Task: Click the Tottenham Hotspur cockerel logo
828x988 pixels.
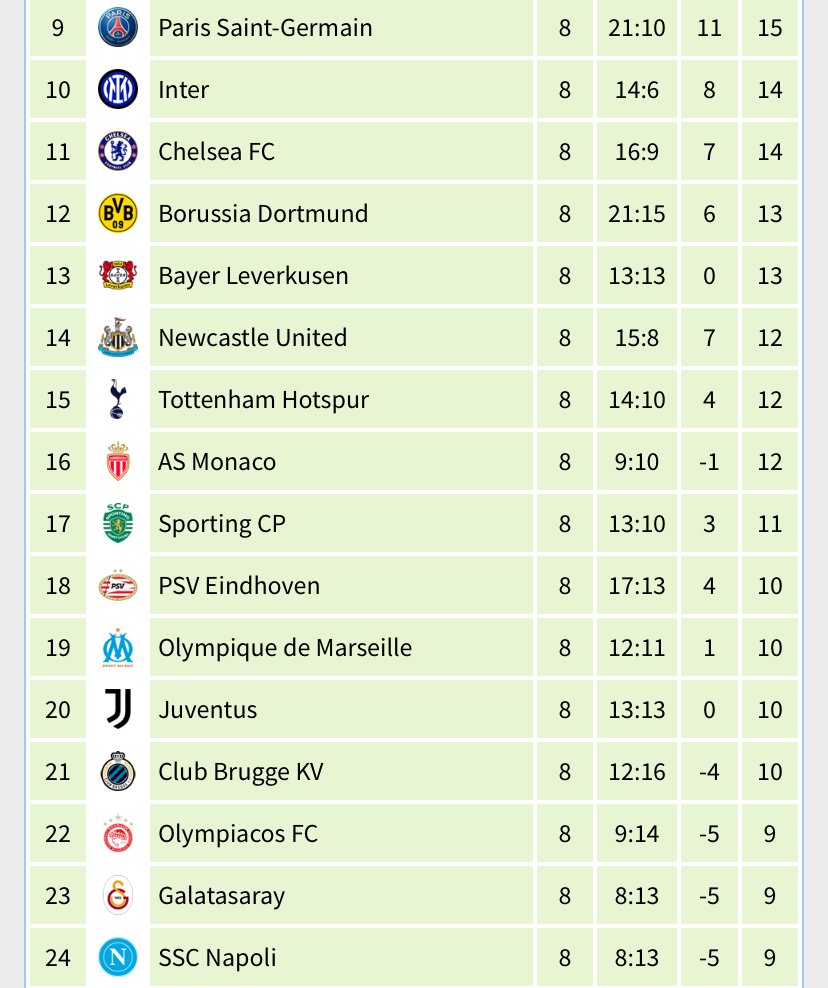Action: [118, 400]
